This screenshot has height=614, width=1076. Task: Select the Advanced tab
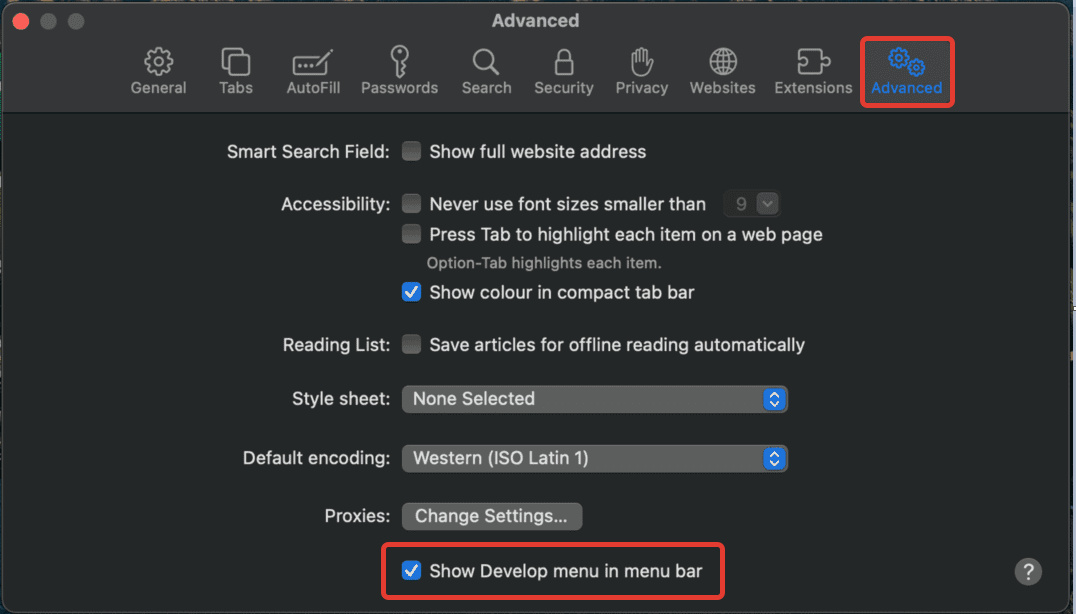907,71
